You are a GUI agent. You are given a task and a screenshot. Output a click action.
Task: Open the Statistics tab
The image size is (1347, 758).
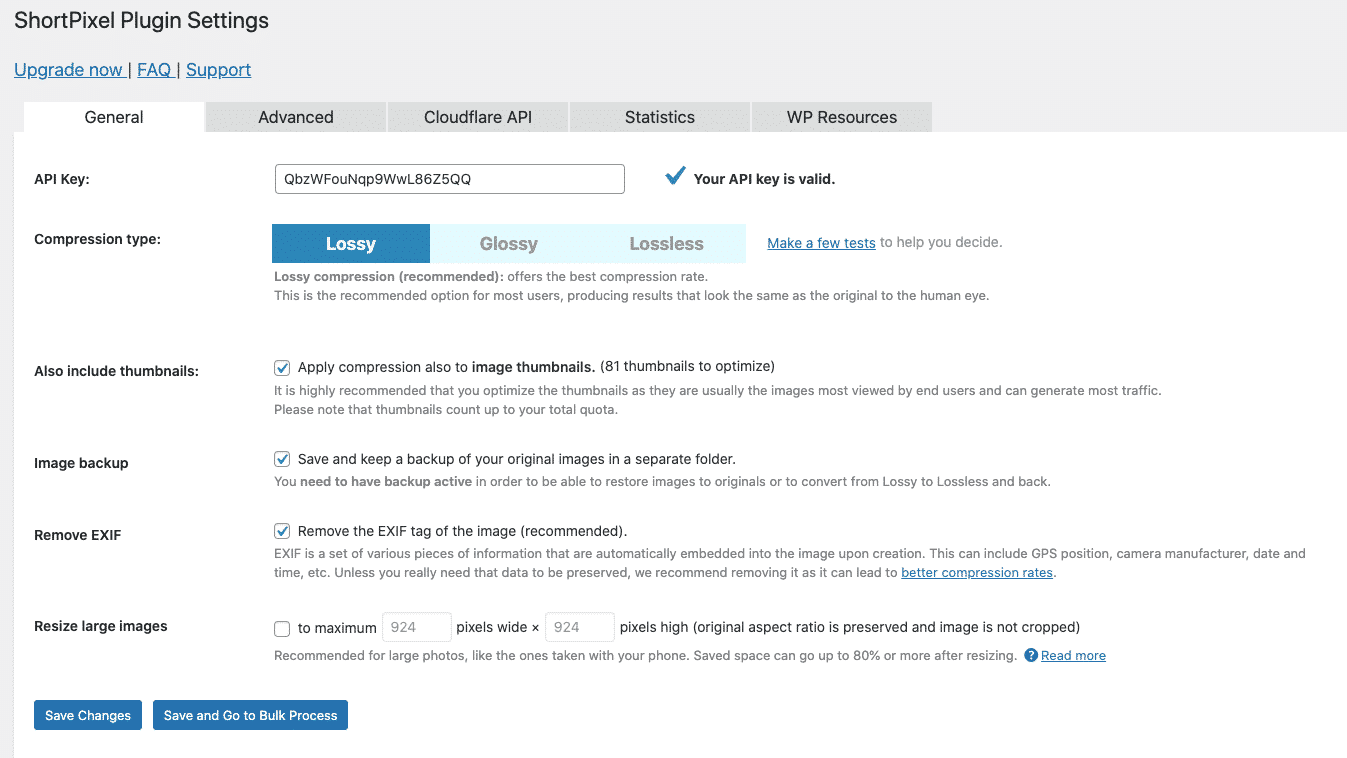660,117
